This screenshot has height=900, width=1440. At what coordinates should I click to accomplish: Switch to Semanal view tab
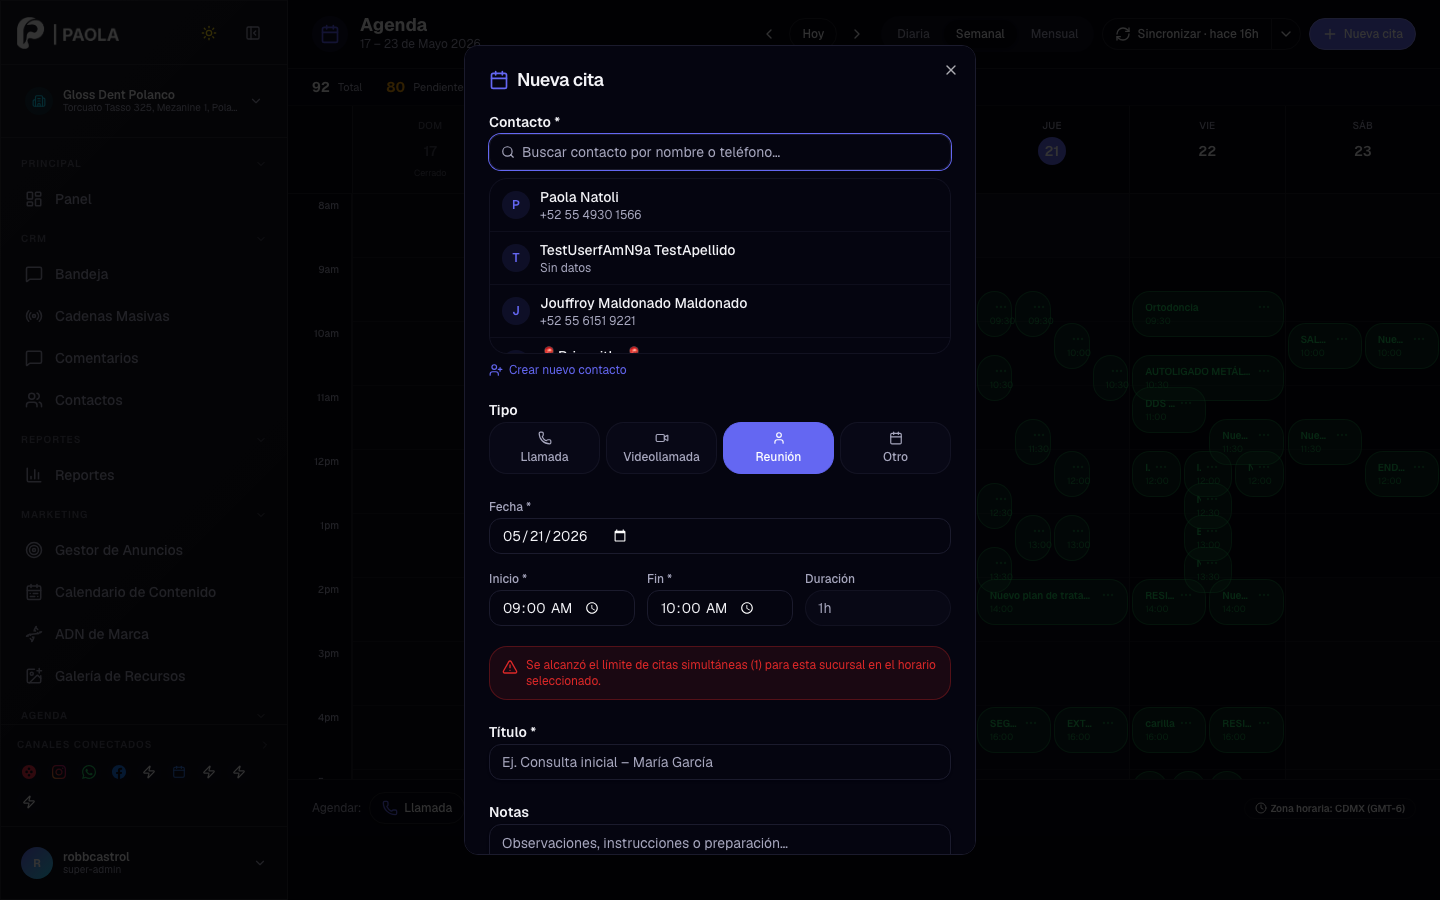[x=980, y=34]
